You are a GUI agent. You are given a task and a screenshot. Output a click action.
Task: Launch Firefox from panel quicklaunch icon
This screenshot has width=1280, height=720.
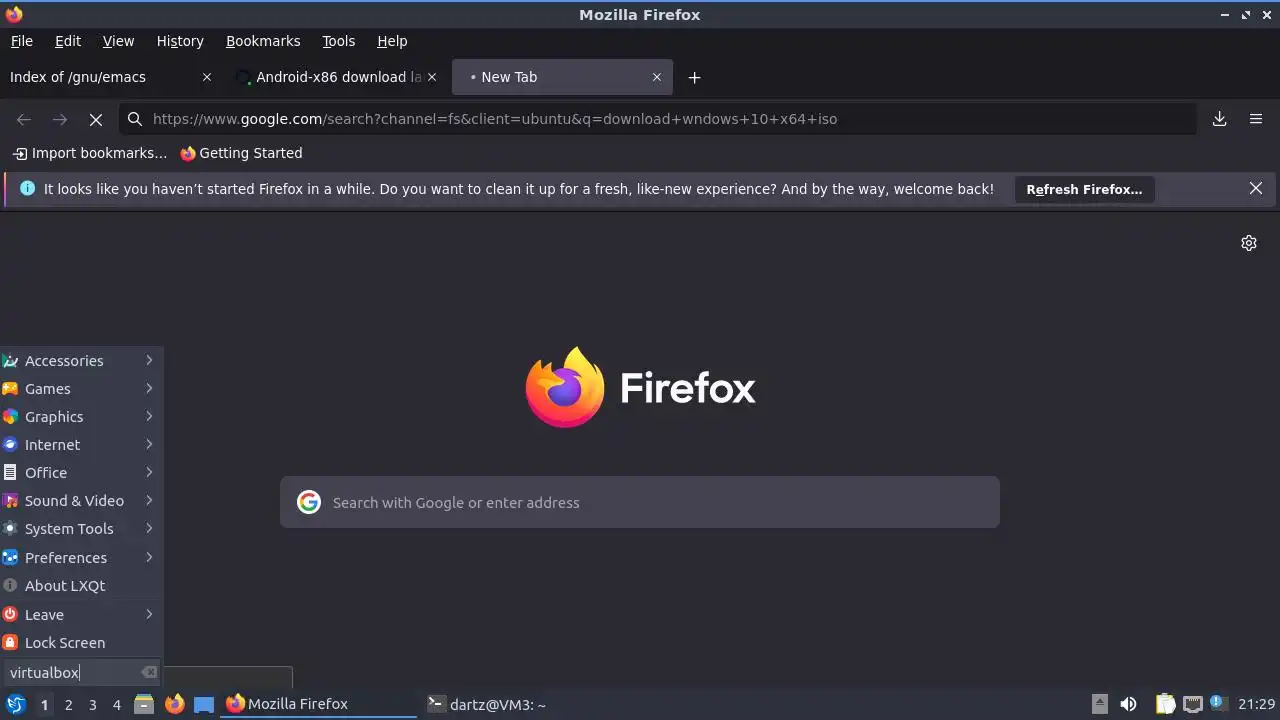(174, 704)
